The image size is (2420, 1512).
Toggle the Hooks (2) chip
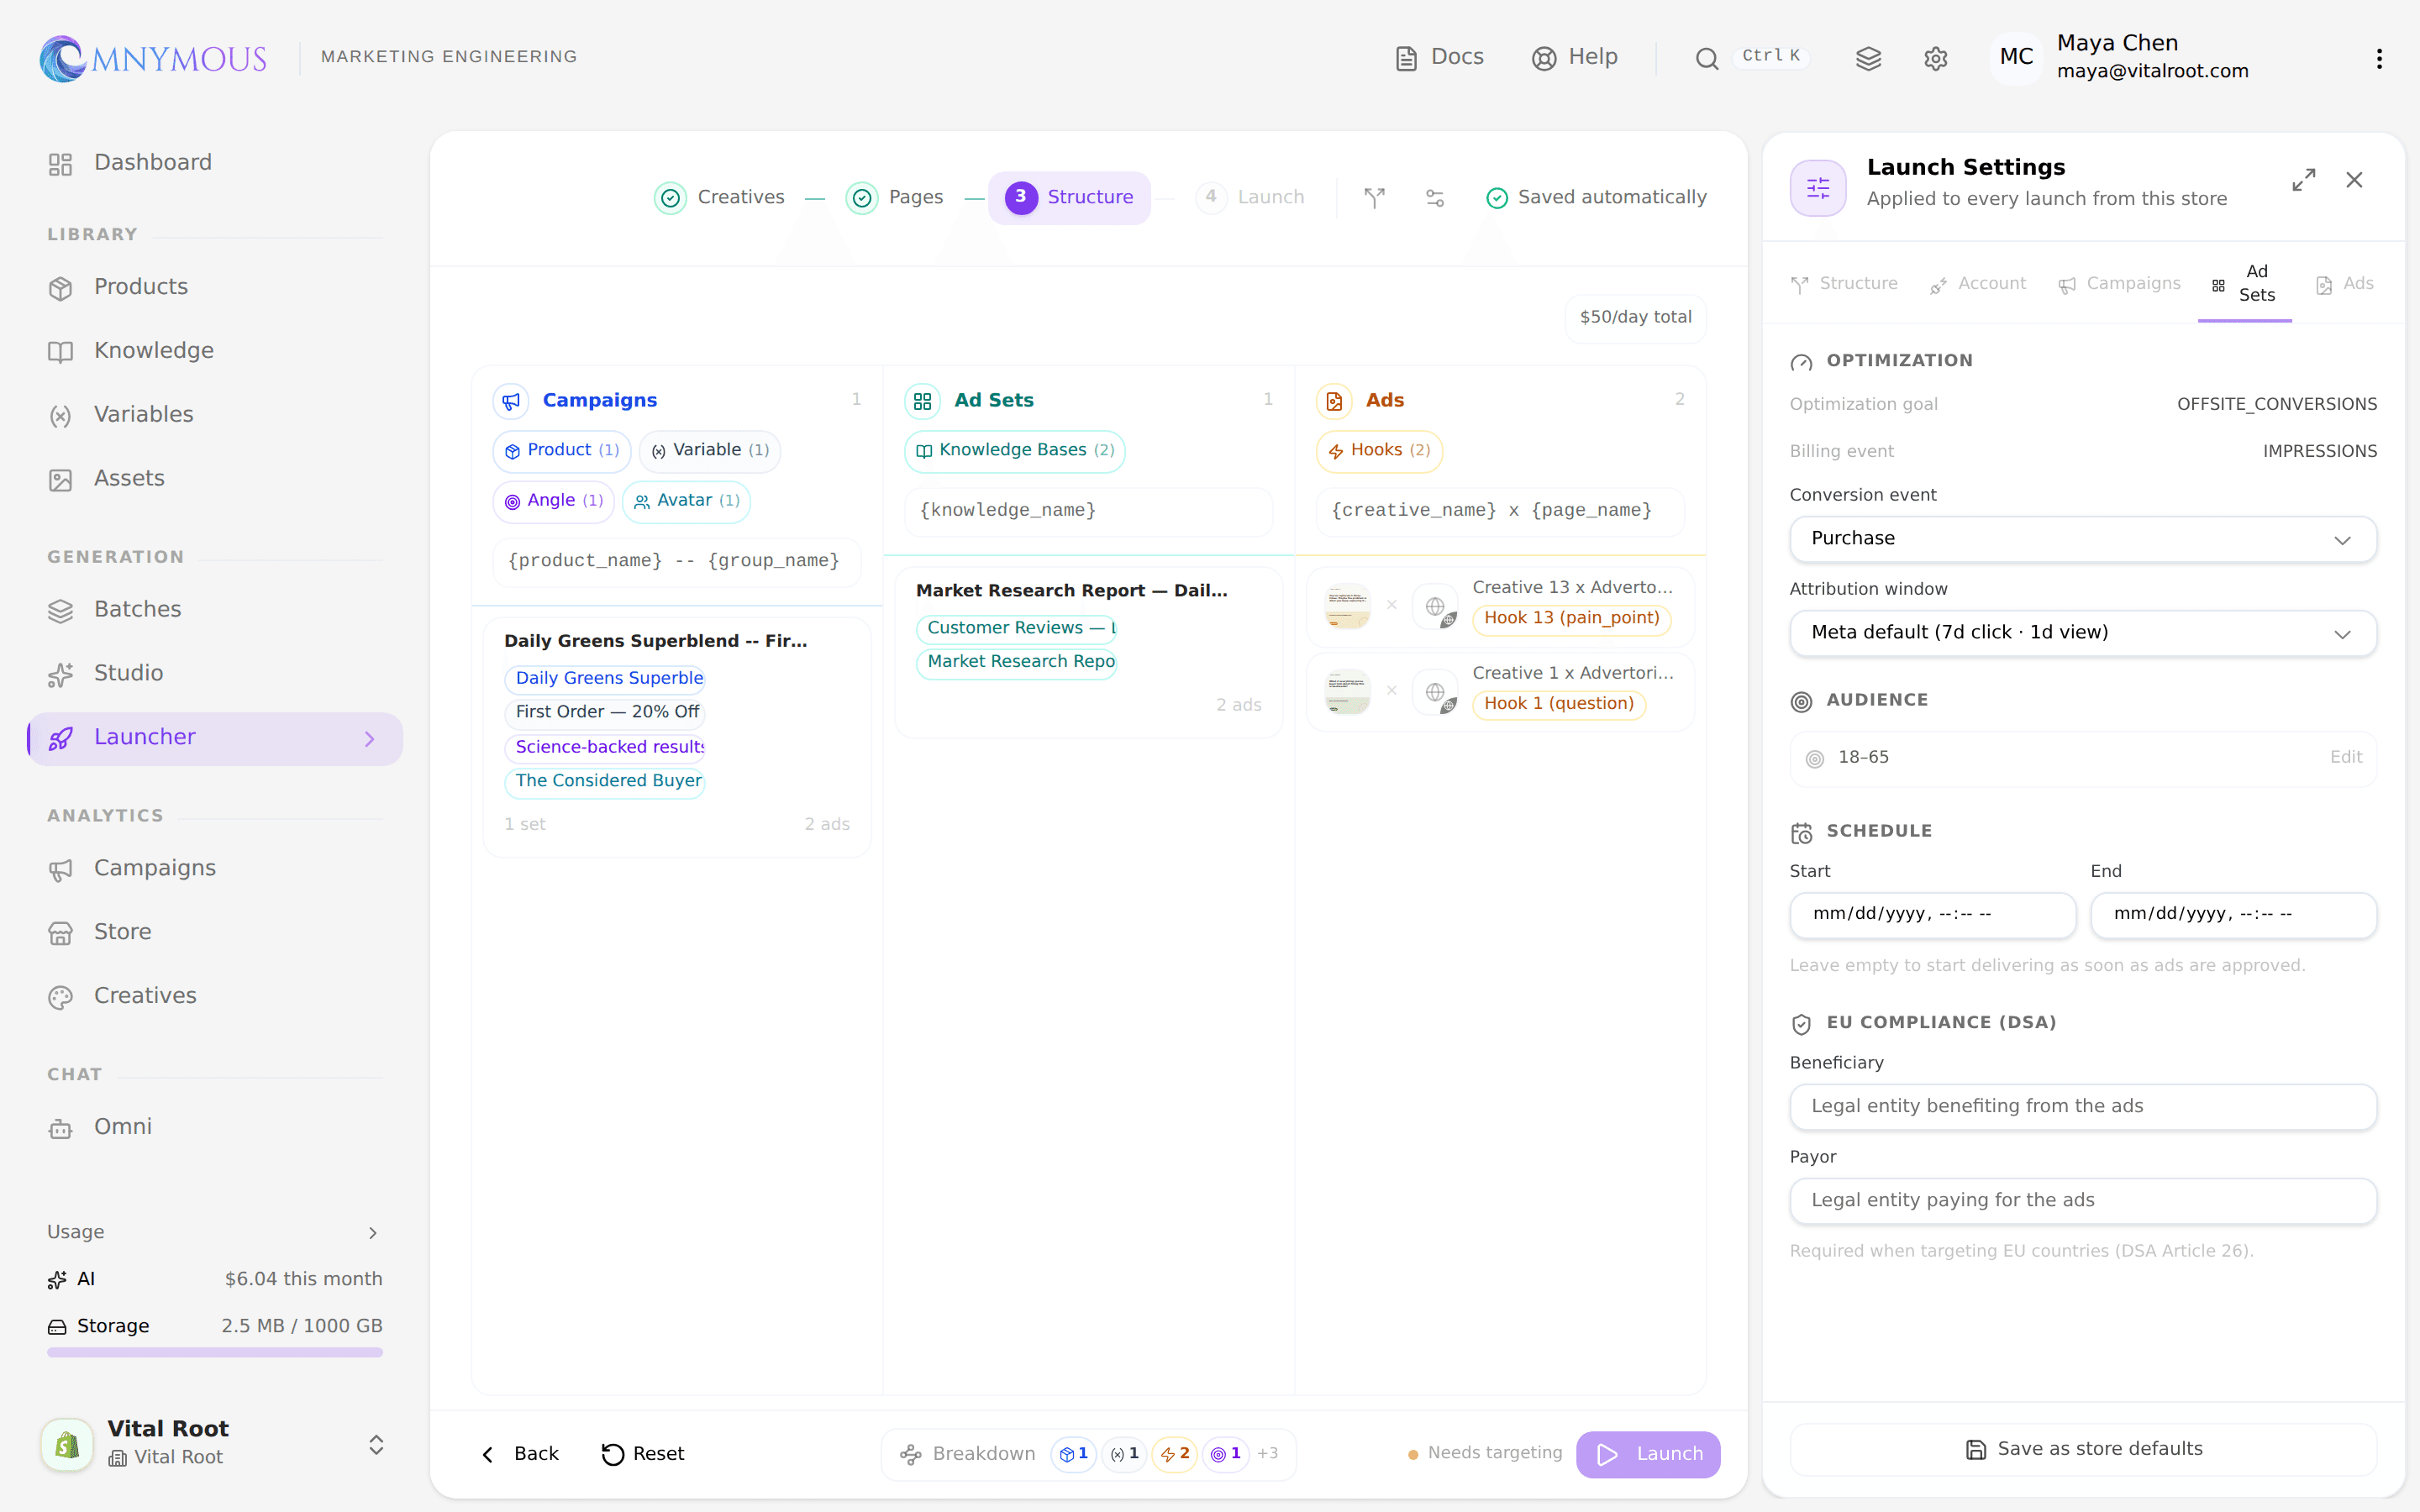pos(1380,451)
